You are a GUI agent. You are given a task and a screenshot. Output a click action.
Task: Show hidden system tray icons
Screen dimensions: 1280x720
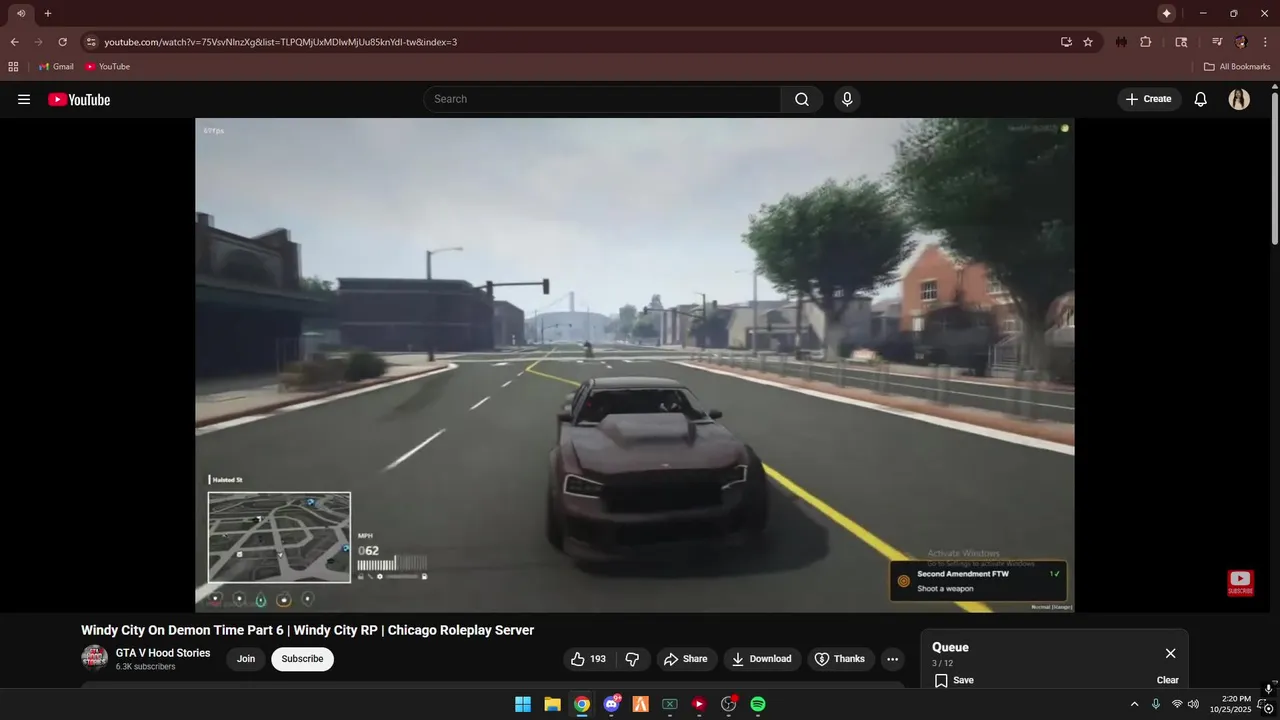pyautogui.click(x=1134, y=704)
